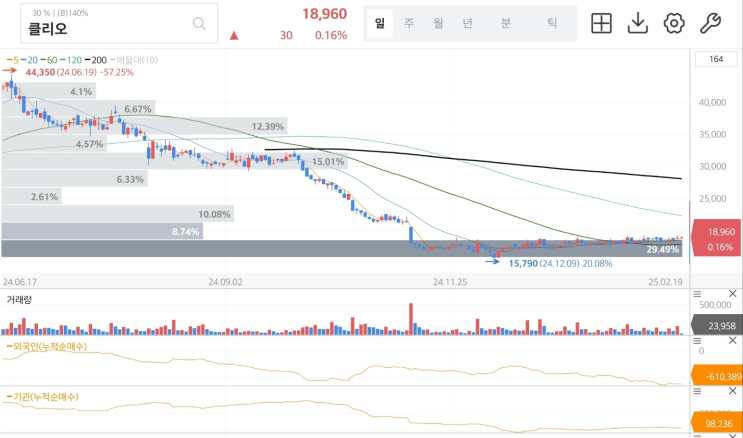Click the 클리오 stock name search field
743x438 pixels.
click(119, 23)
